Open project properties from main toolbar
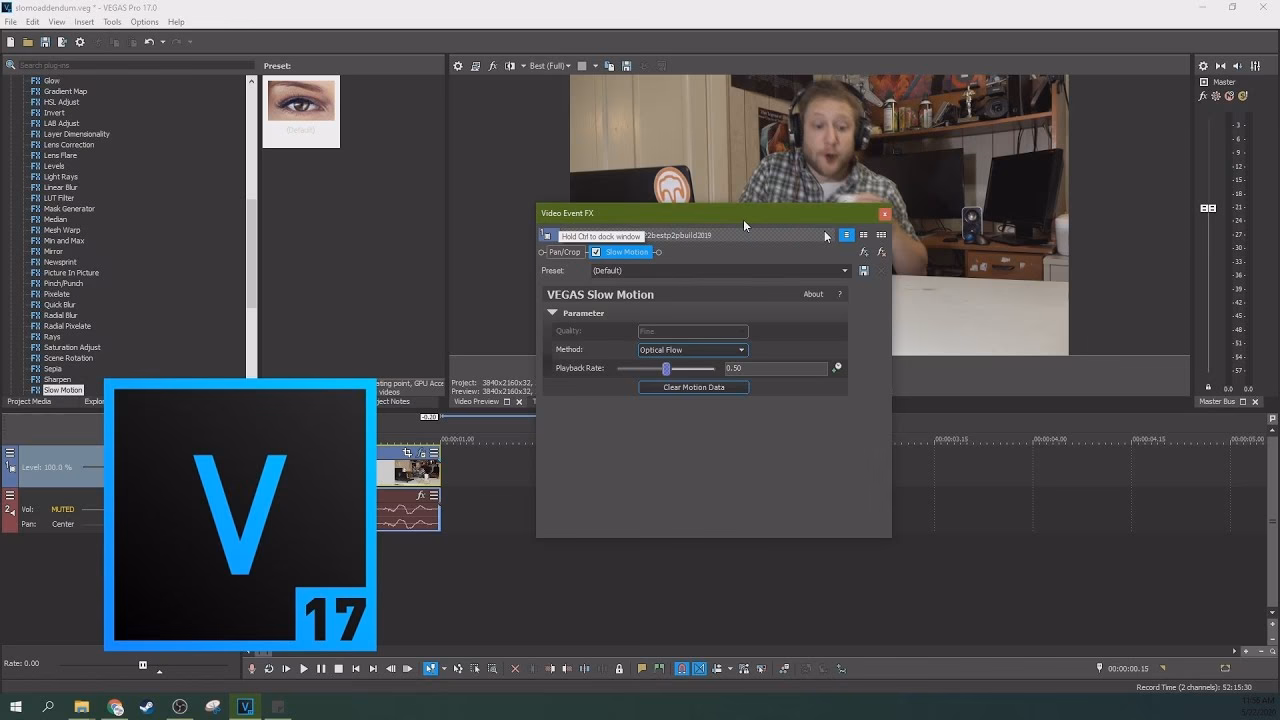Screen dimensions: 1280x720 click(x=80, y=42)
